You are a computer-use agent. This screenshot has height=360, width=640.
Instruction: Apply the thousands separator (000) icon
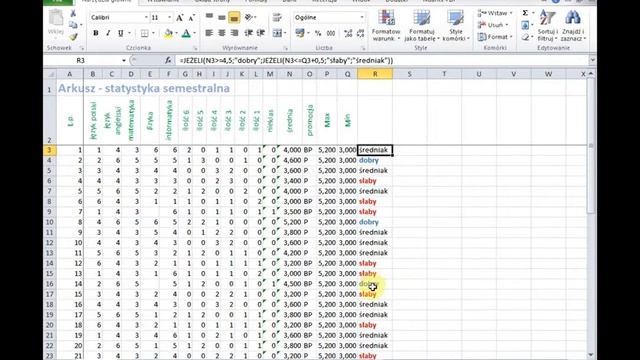coord(331,33)
